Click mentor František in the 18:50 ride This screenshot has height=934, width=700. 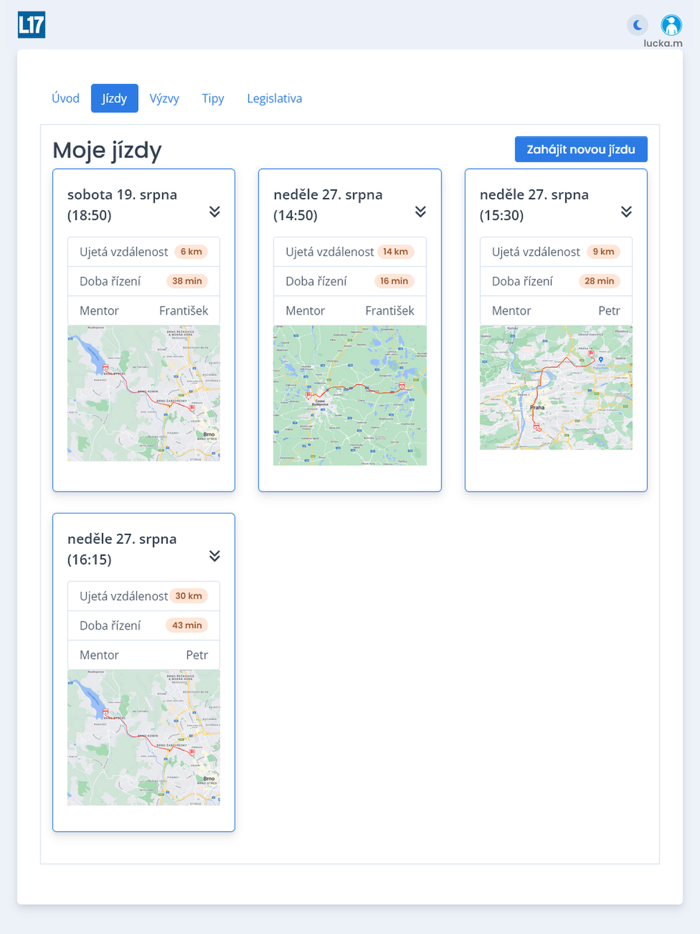(183, 310)
